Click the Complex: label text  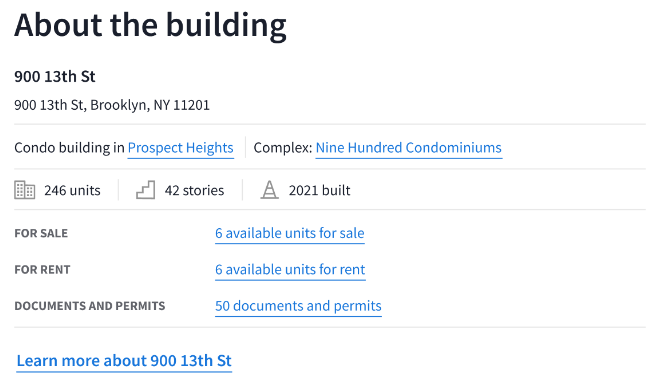click(x=283, y=148)
